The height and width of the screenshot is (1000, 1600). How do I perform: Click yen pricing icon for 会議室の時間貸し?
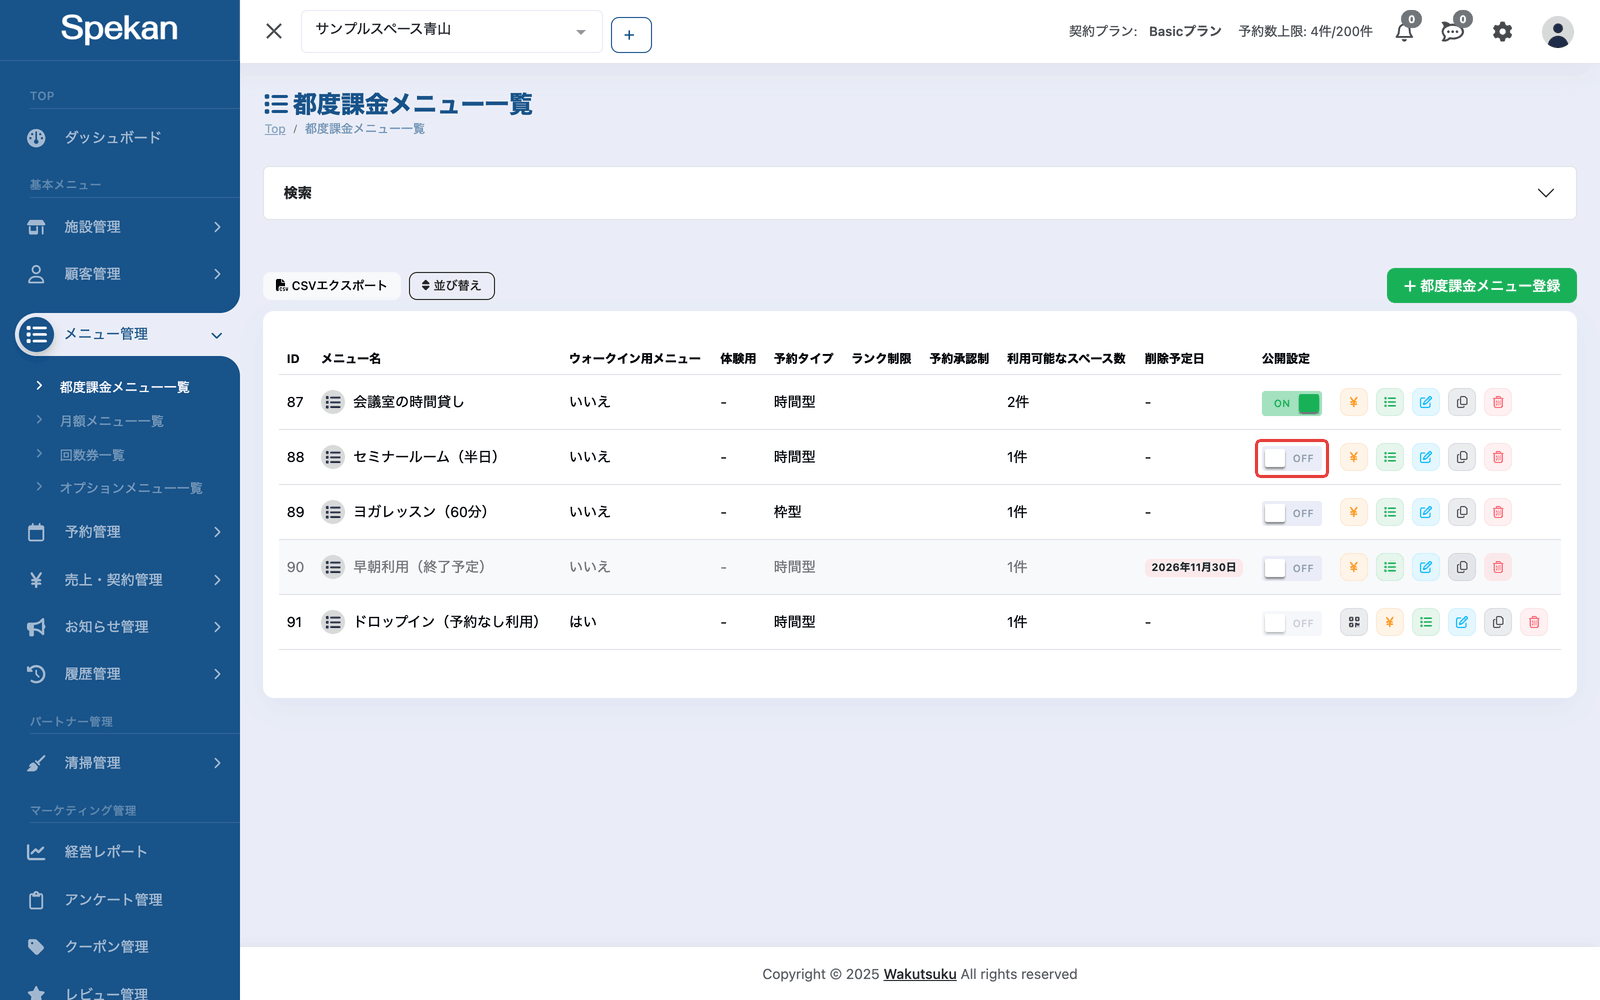pos(1354,402)
